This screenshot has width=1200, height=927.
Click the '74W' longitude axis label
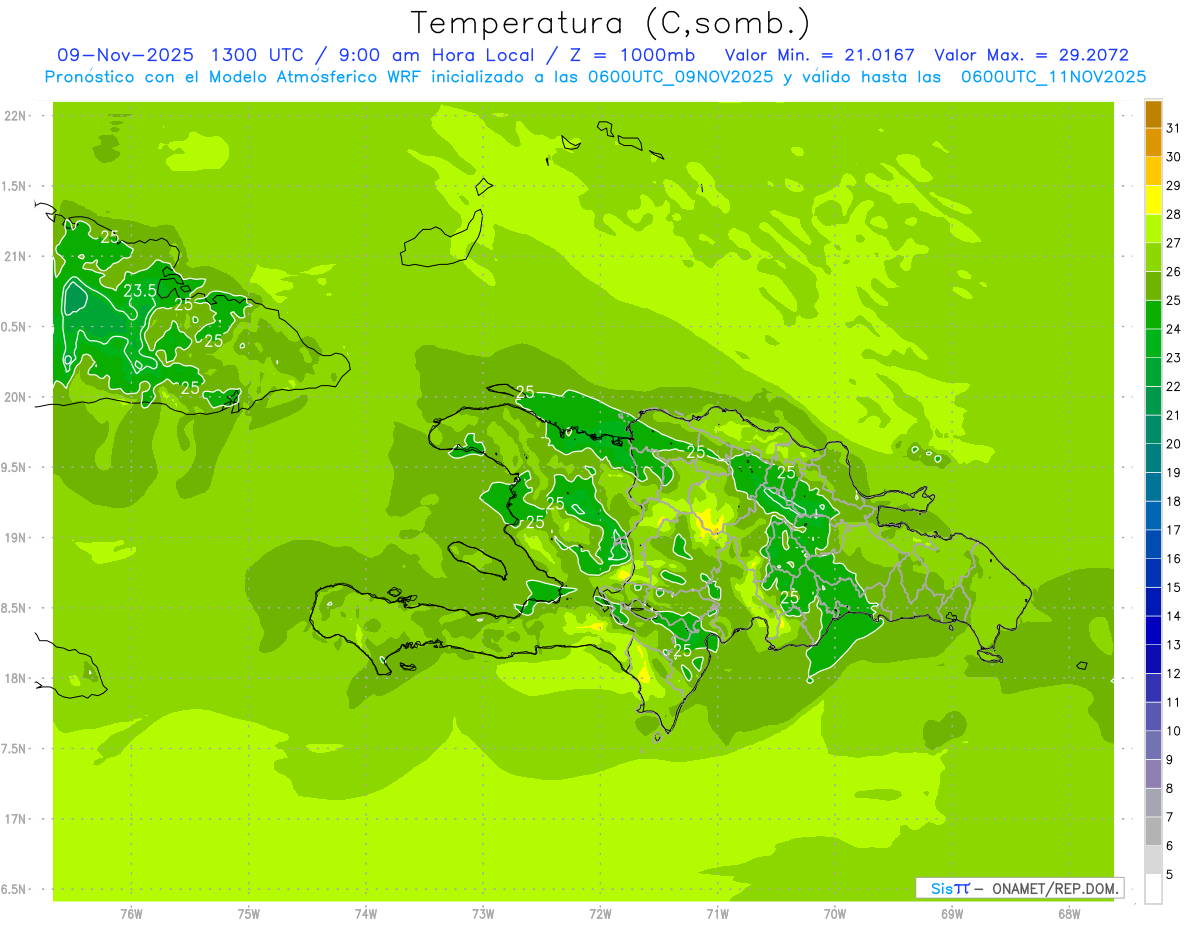[x=366, y=914]
